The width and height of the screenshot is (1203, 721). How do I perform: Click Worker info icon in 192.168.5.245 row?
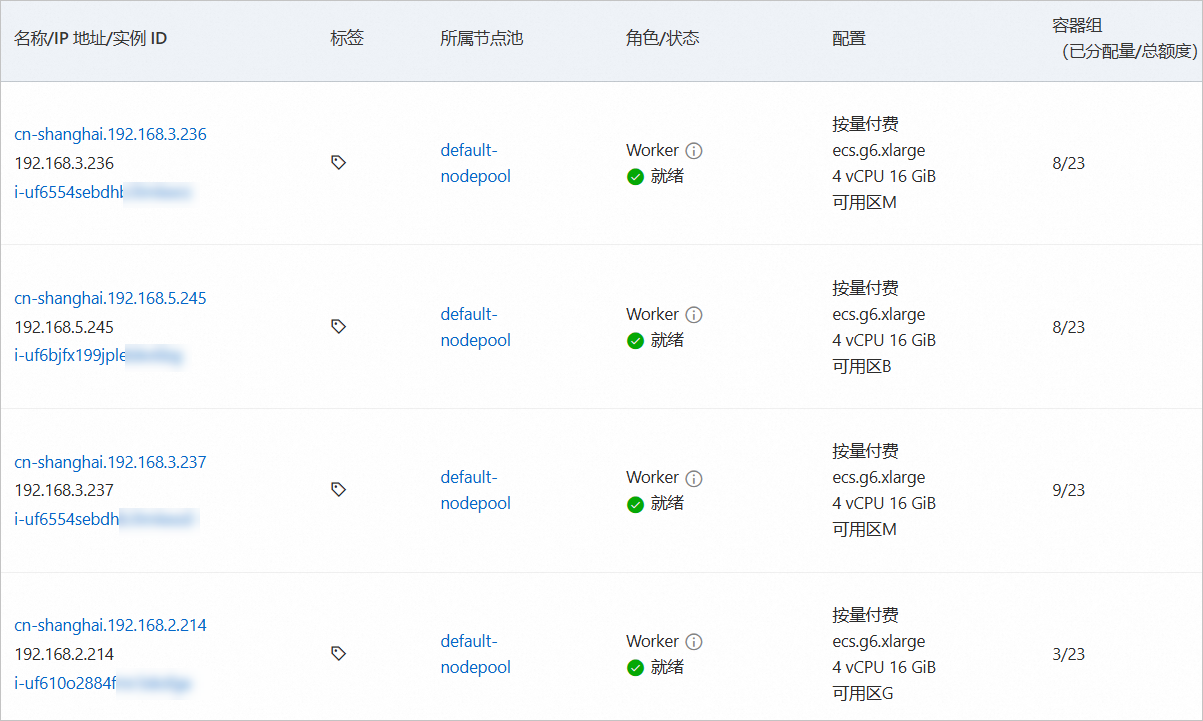(x=694, y=315)
